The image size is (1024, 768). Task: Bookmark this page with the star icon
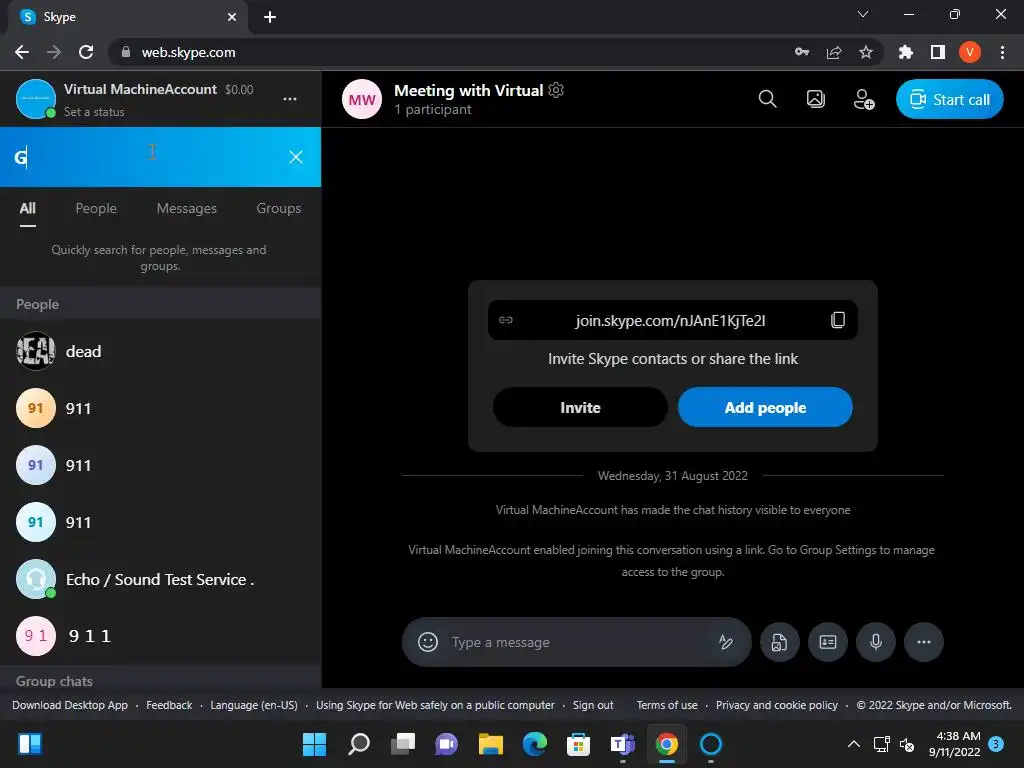click(866, 52)
